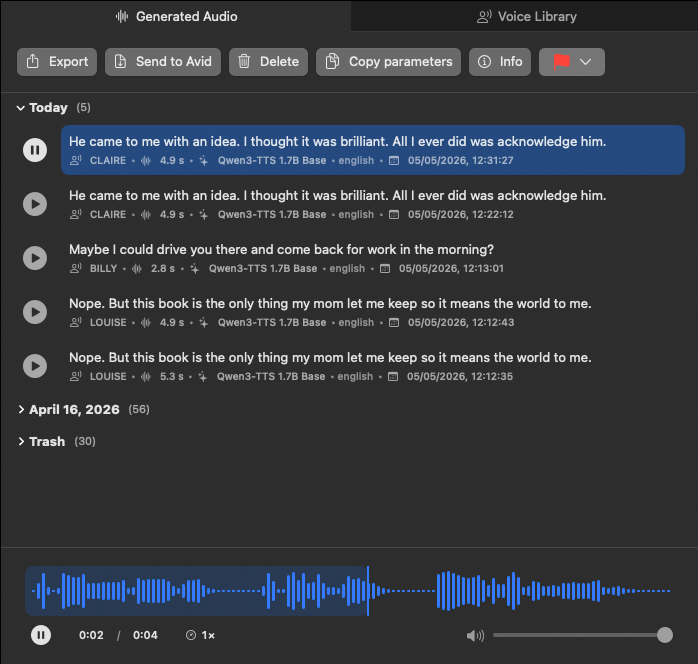This screenshot has height=664, width=698.
Task: Click the calendar icon beside 12:13:01
Action: coord(385,268)
